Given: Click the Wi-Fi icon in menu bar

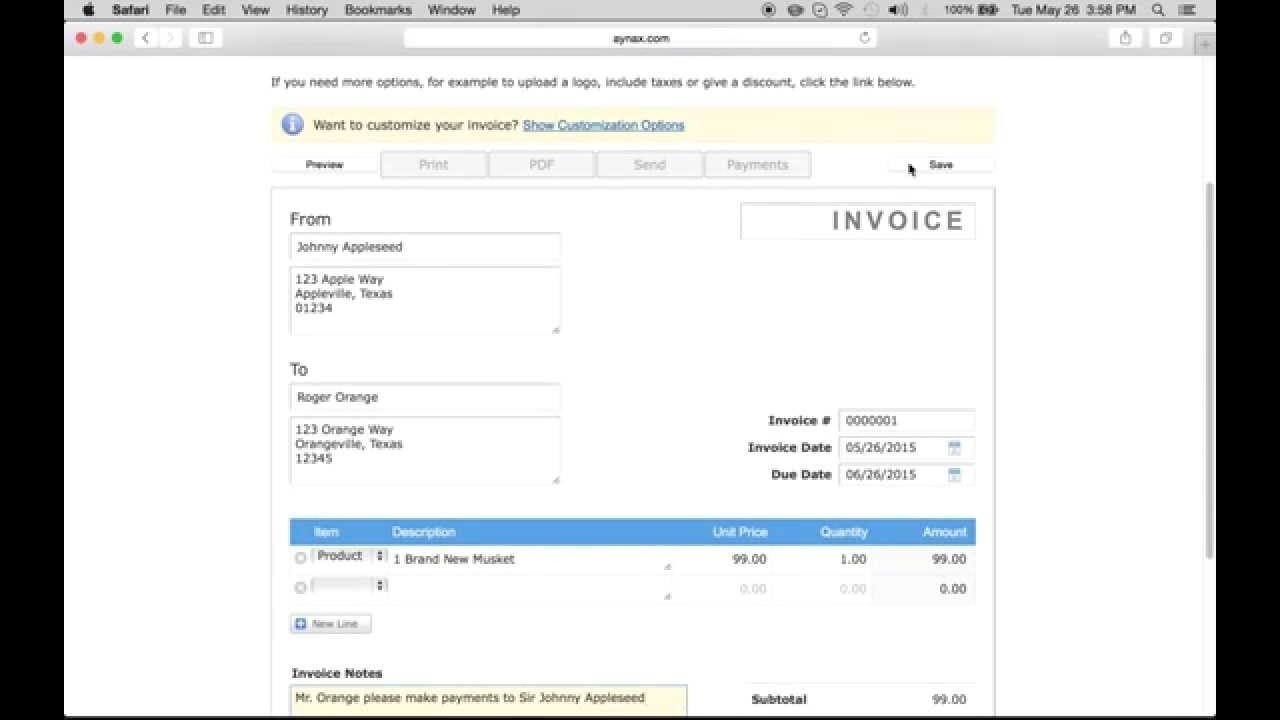Looking at the screenshot, I should pyautogui.click(x=844, y=10).
